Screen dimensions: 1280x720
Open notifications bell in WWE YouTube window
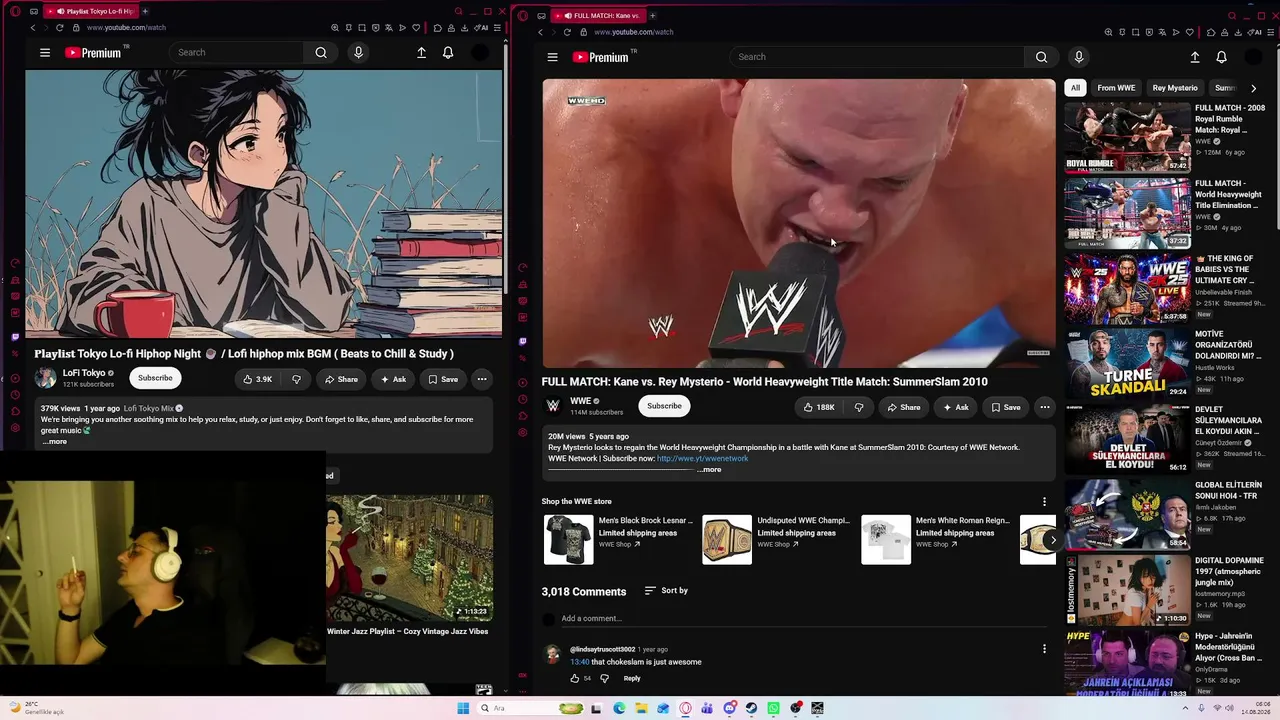coord(1221,57)
